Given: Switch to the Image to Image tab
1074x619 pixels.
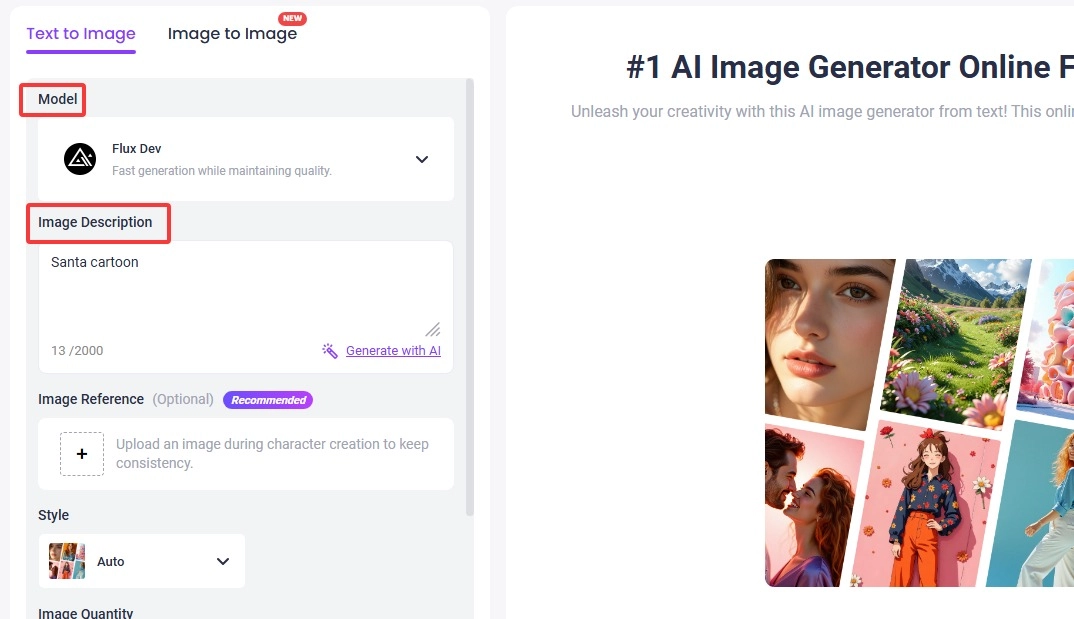Looking at the screenshot, I should 232,34.
